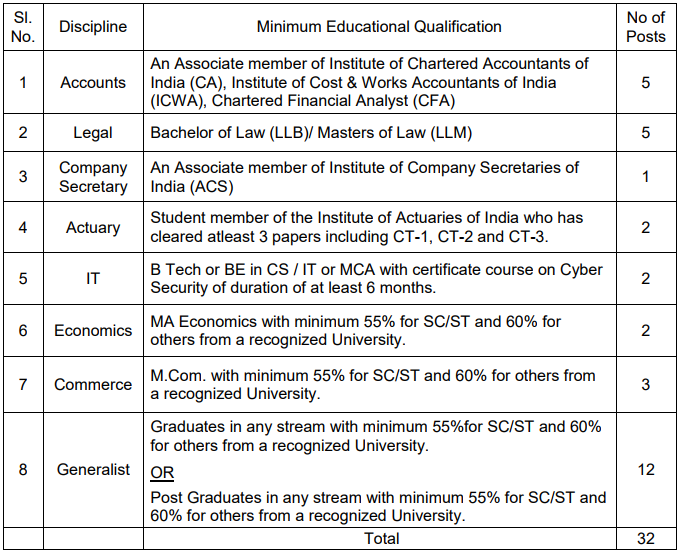Click the underlined "OR" in Generalist row

pos(163,470)
